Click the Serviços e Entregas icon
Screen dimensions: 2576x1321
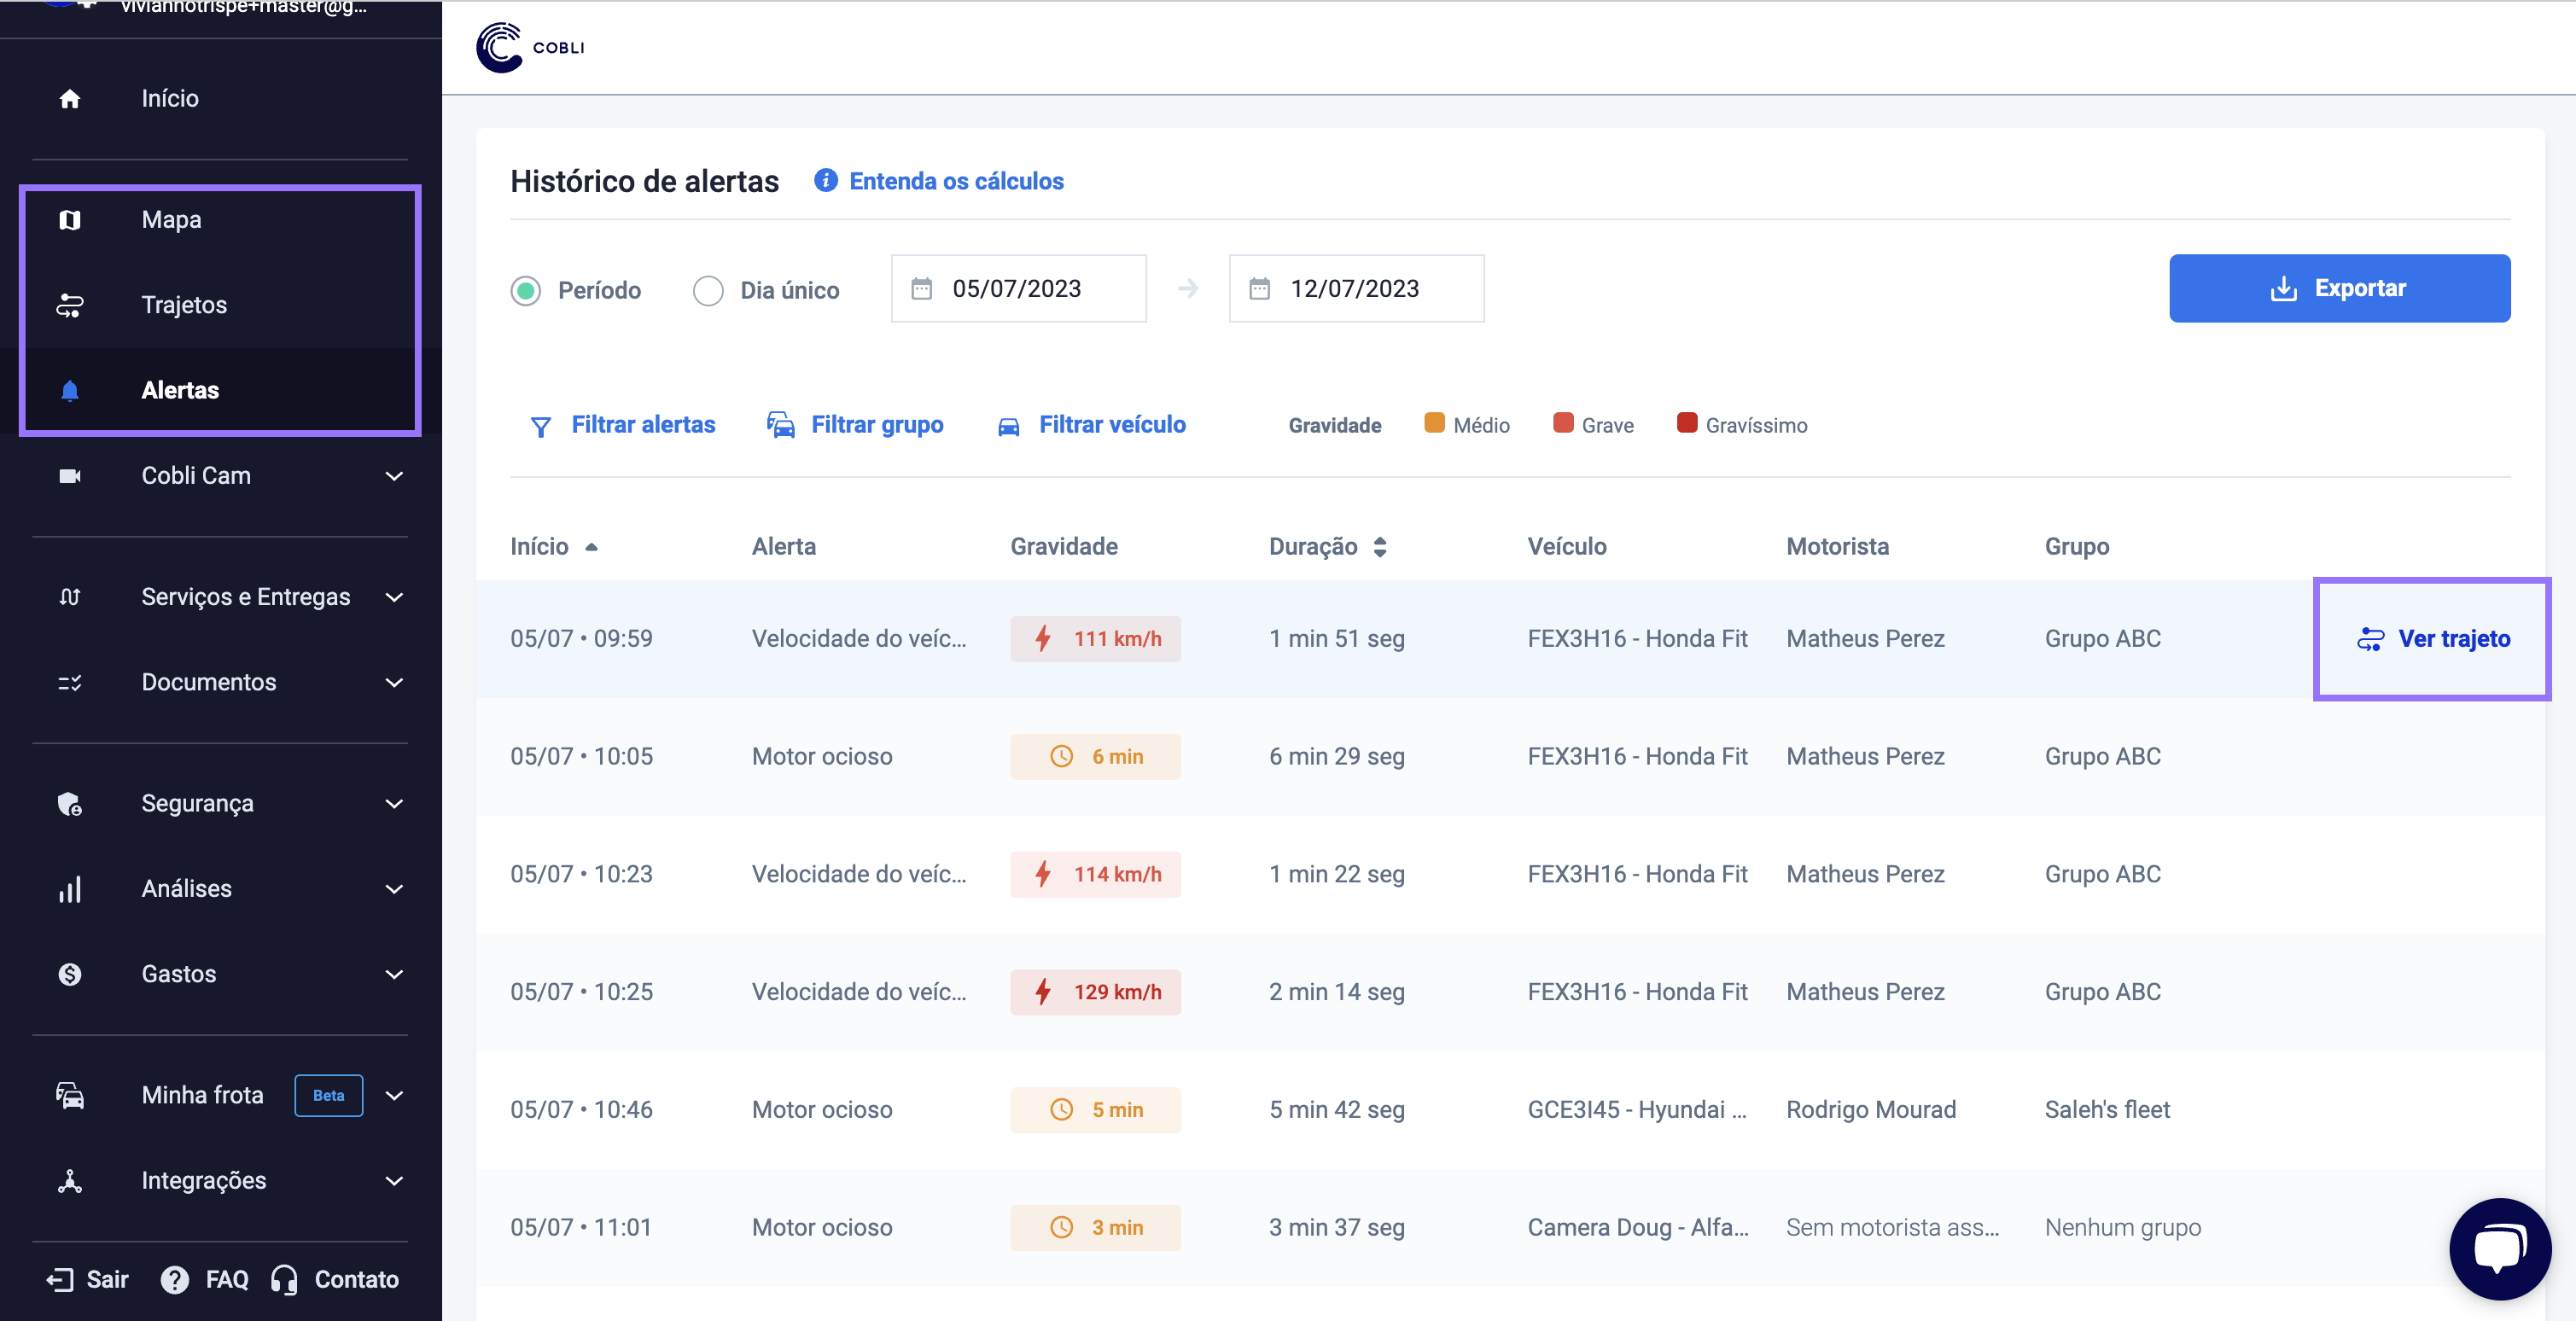click(x=69, y=597)
